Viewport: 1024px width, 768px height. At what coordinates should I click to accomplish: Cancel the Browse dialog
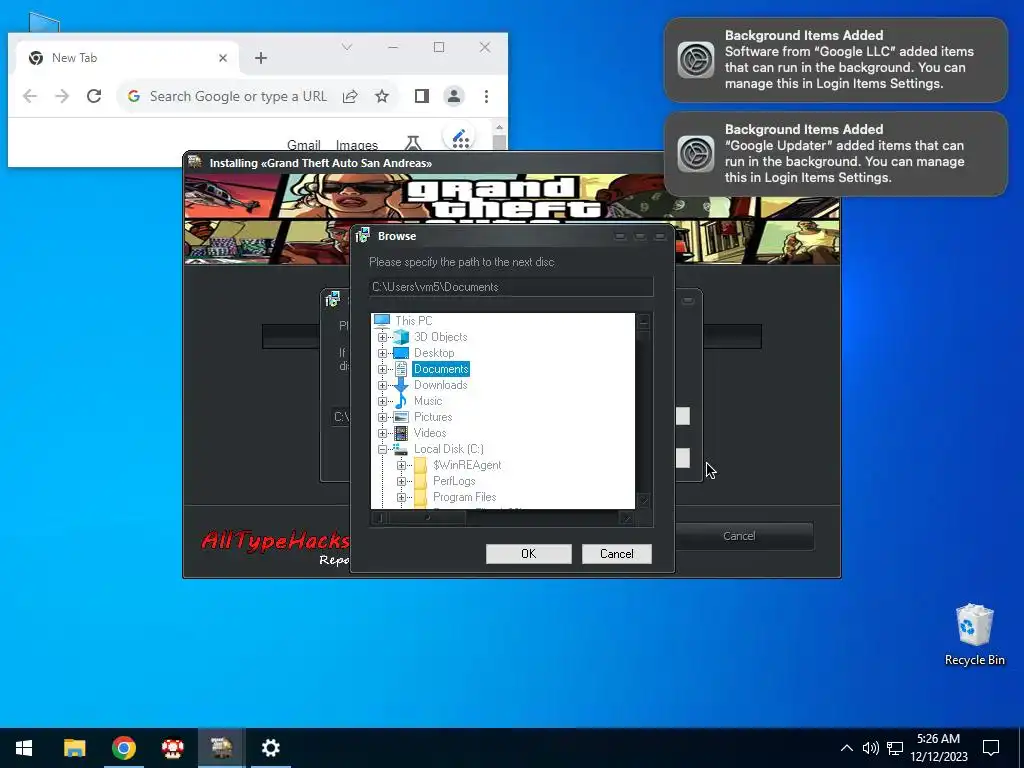coord(616,554)
